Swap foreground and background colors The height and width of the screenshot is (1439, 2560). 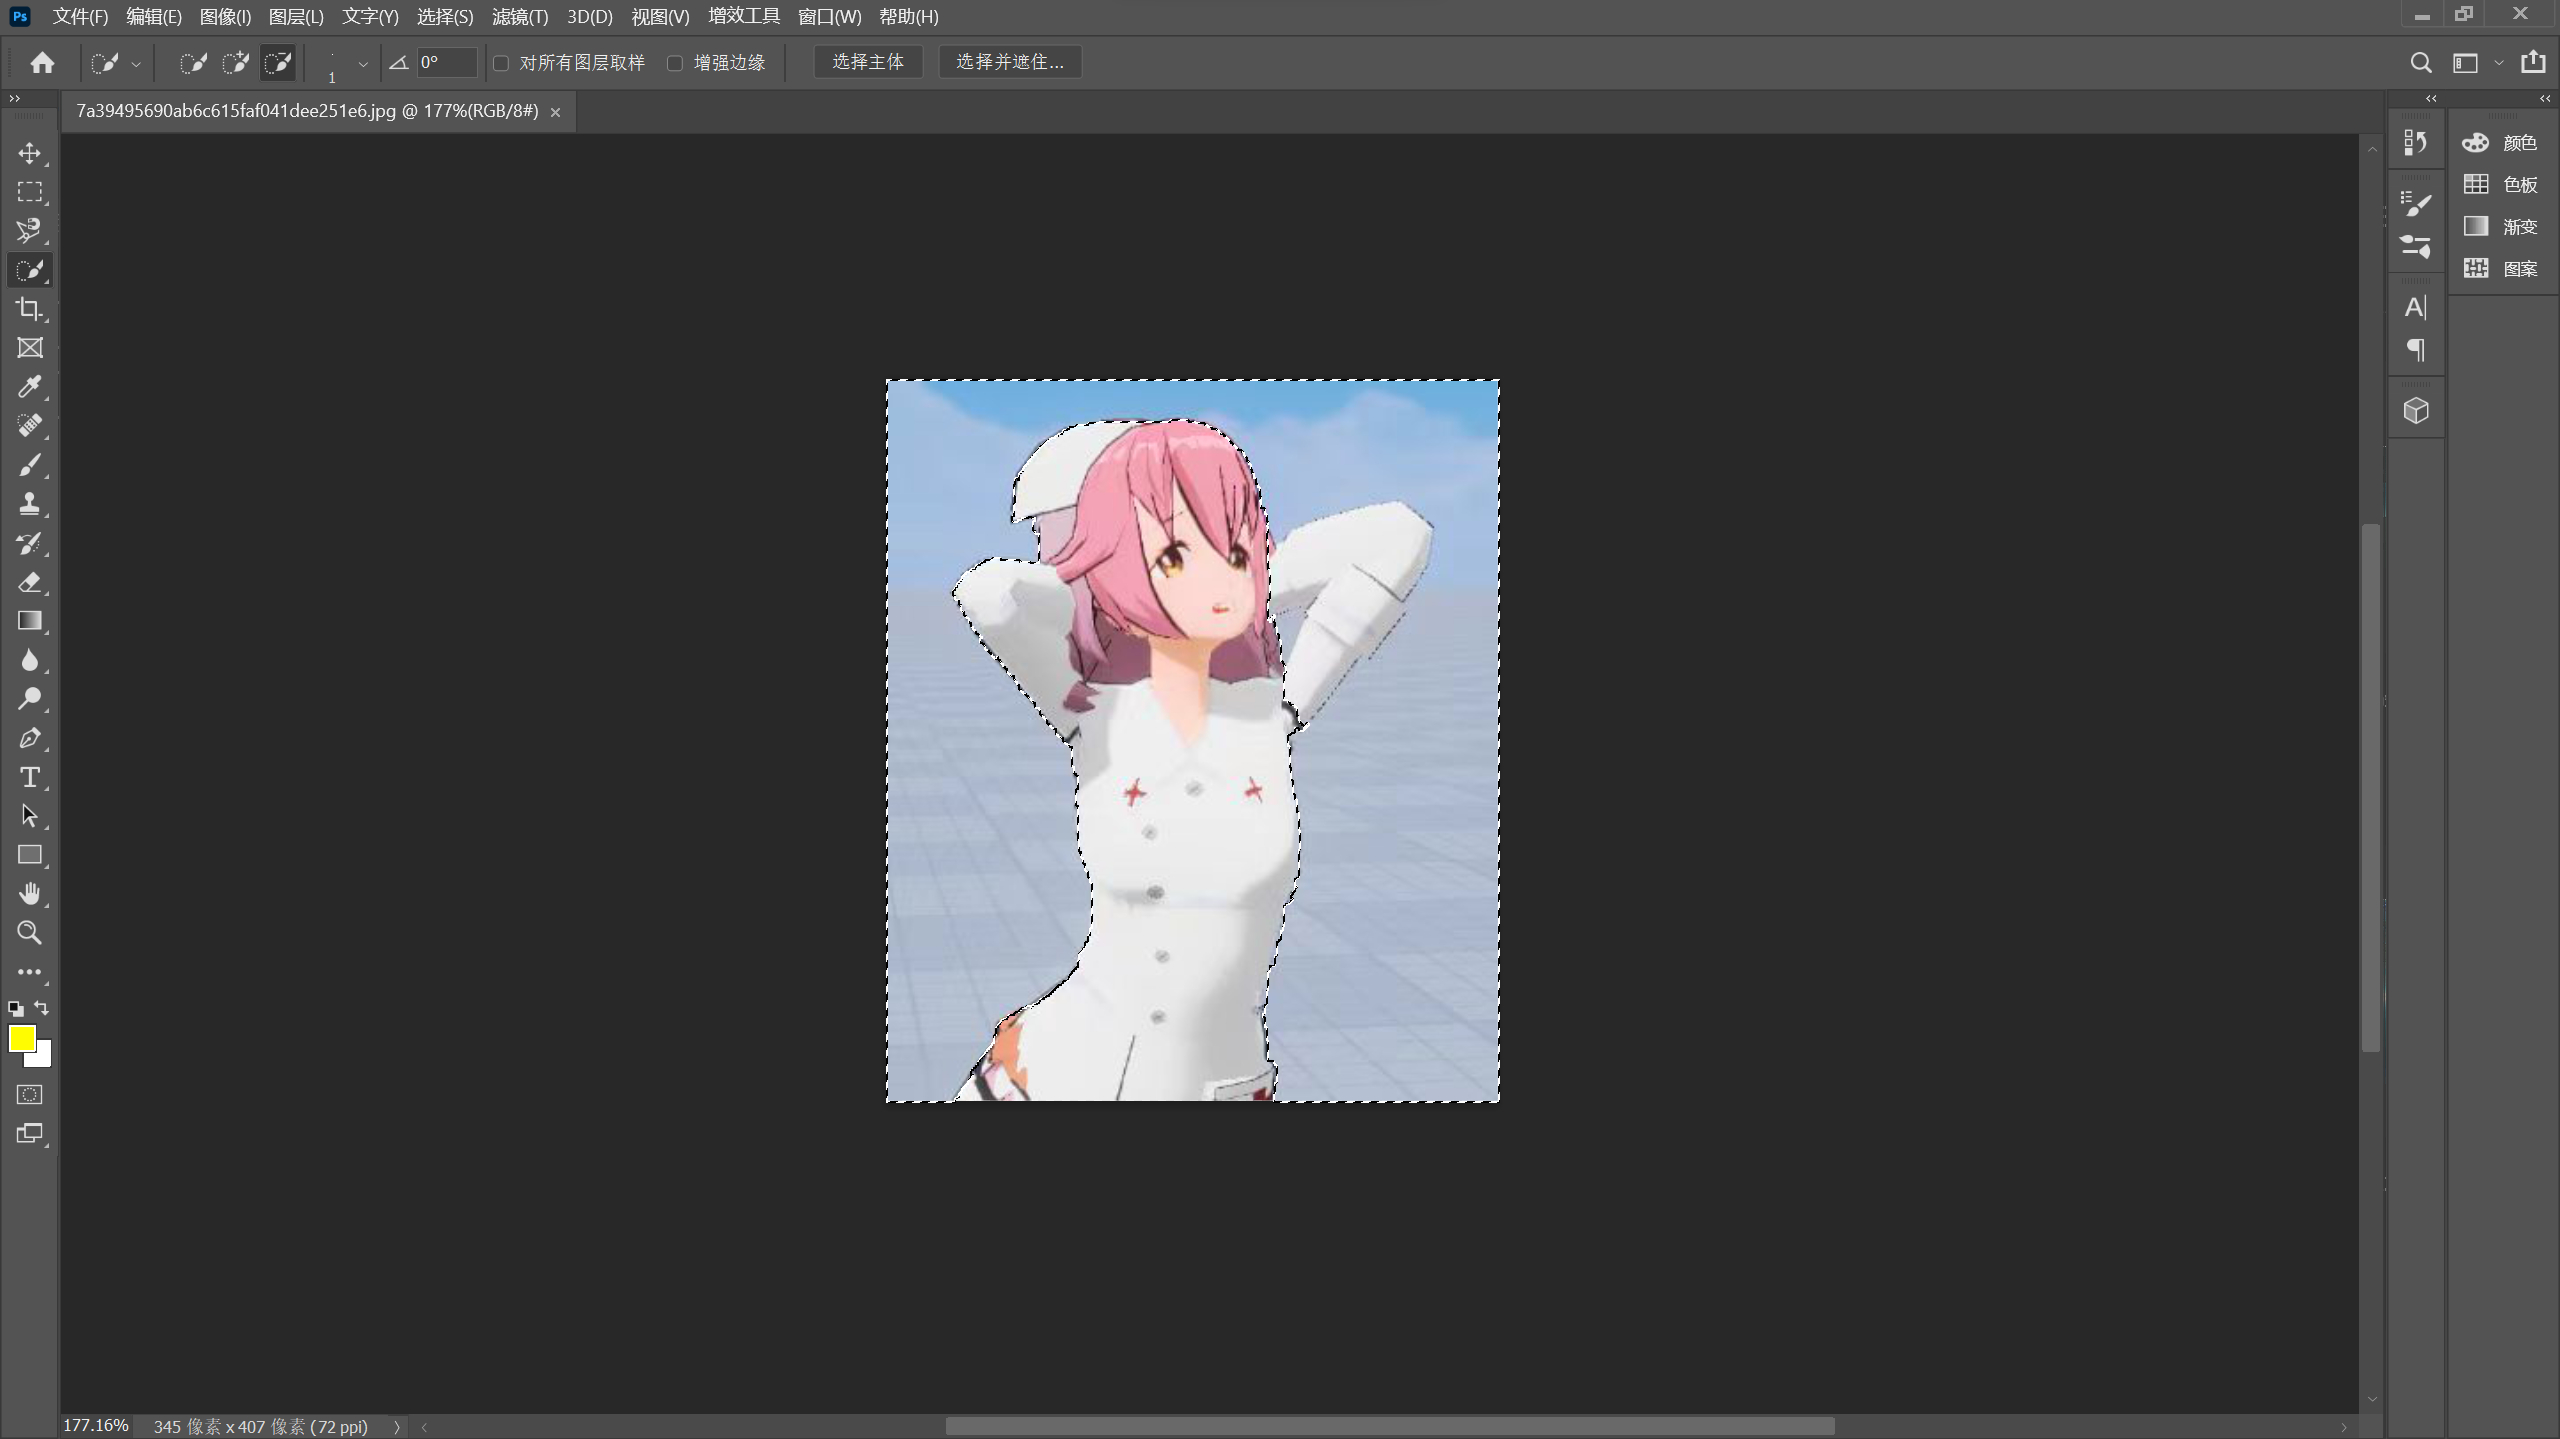click(41, 1008)
